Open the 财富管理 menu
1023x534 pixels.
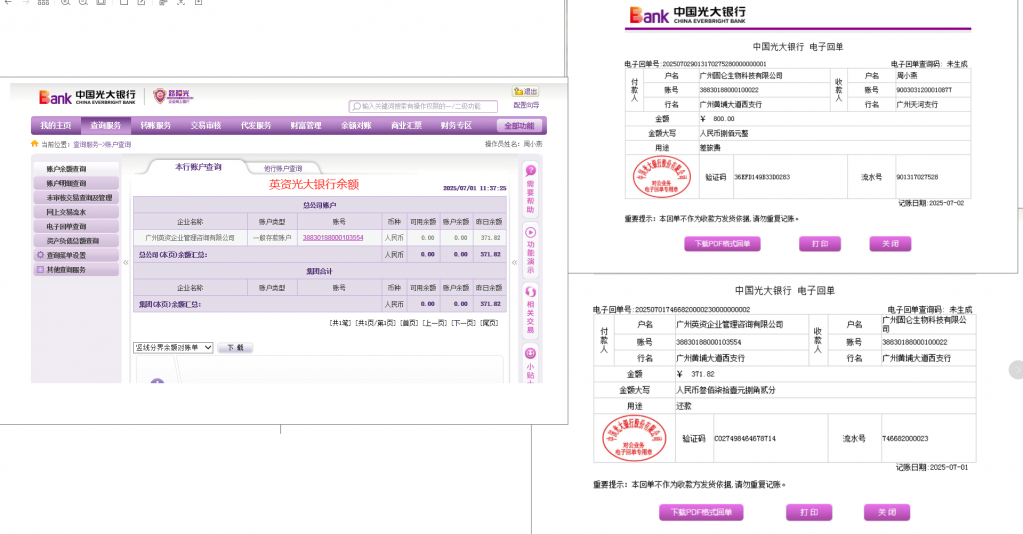coord(306,126)
